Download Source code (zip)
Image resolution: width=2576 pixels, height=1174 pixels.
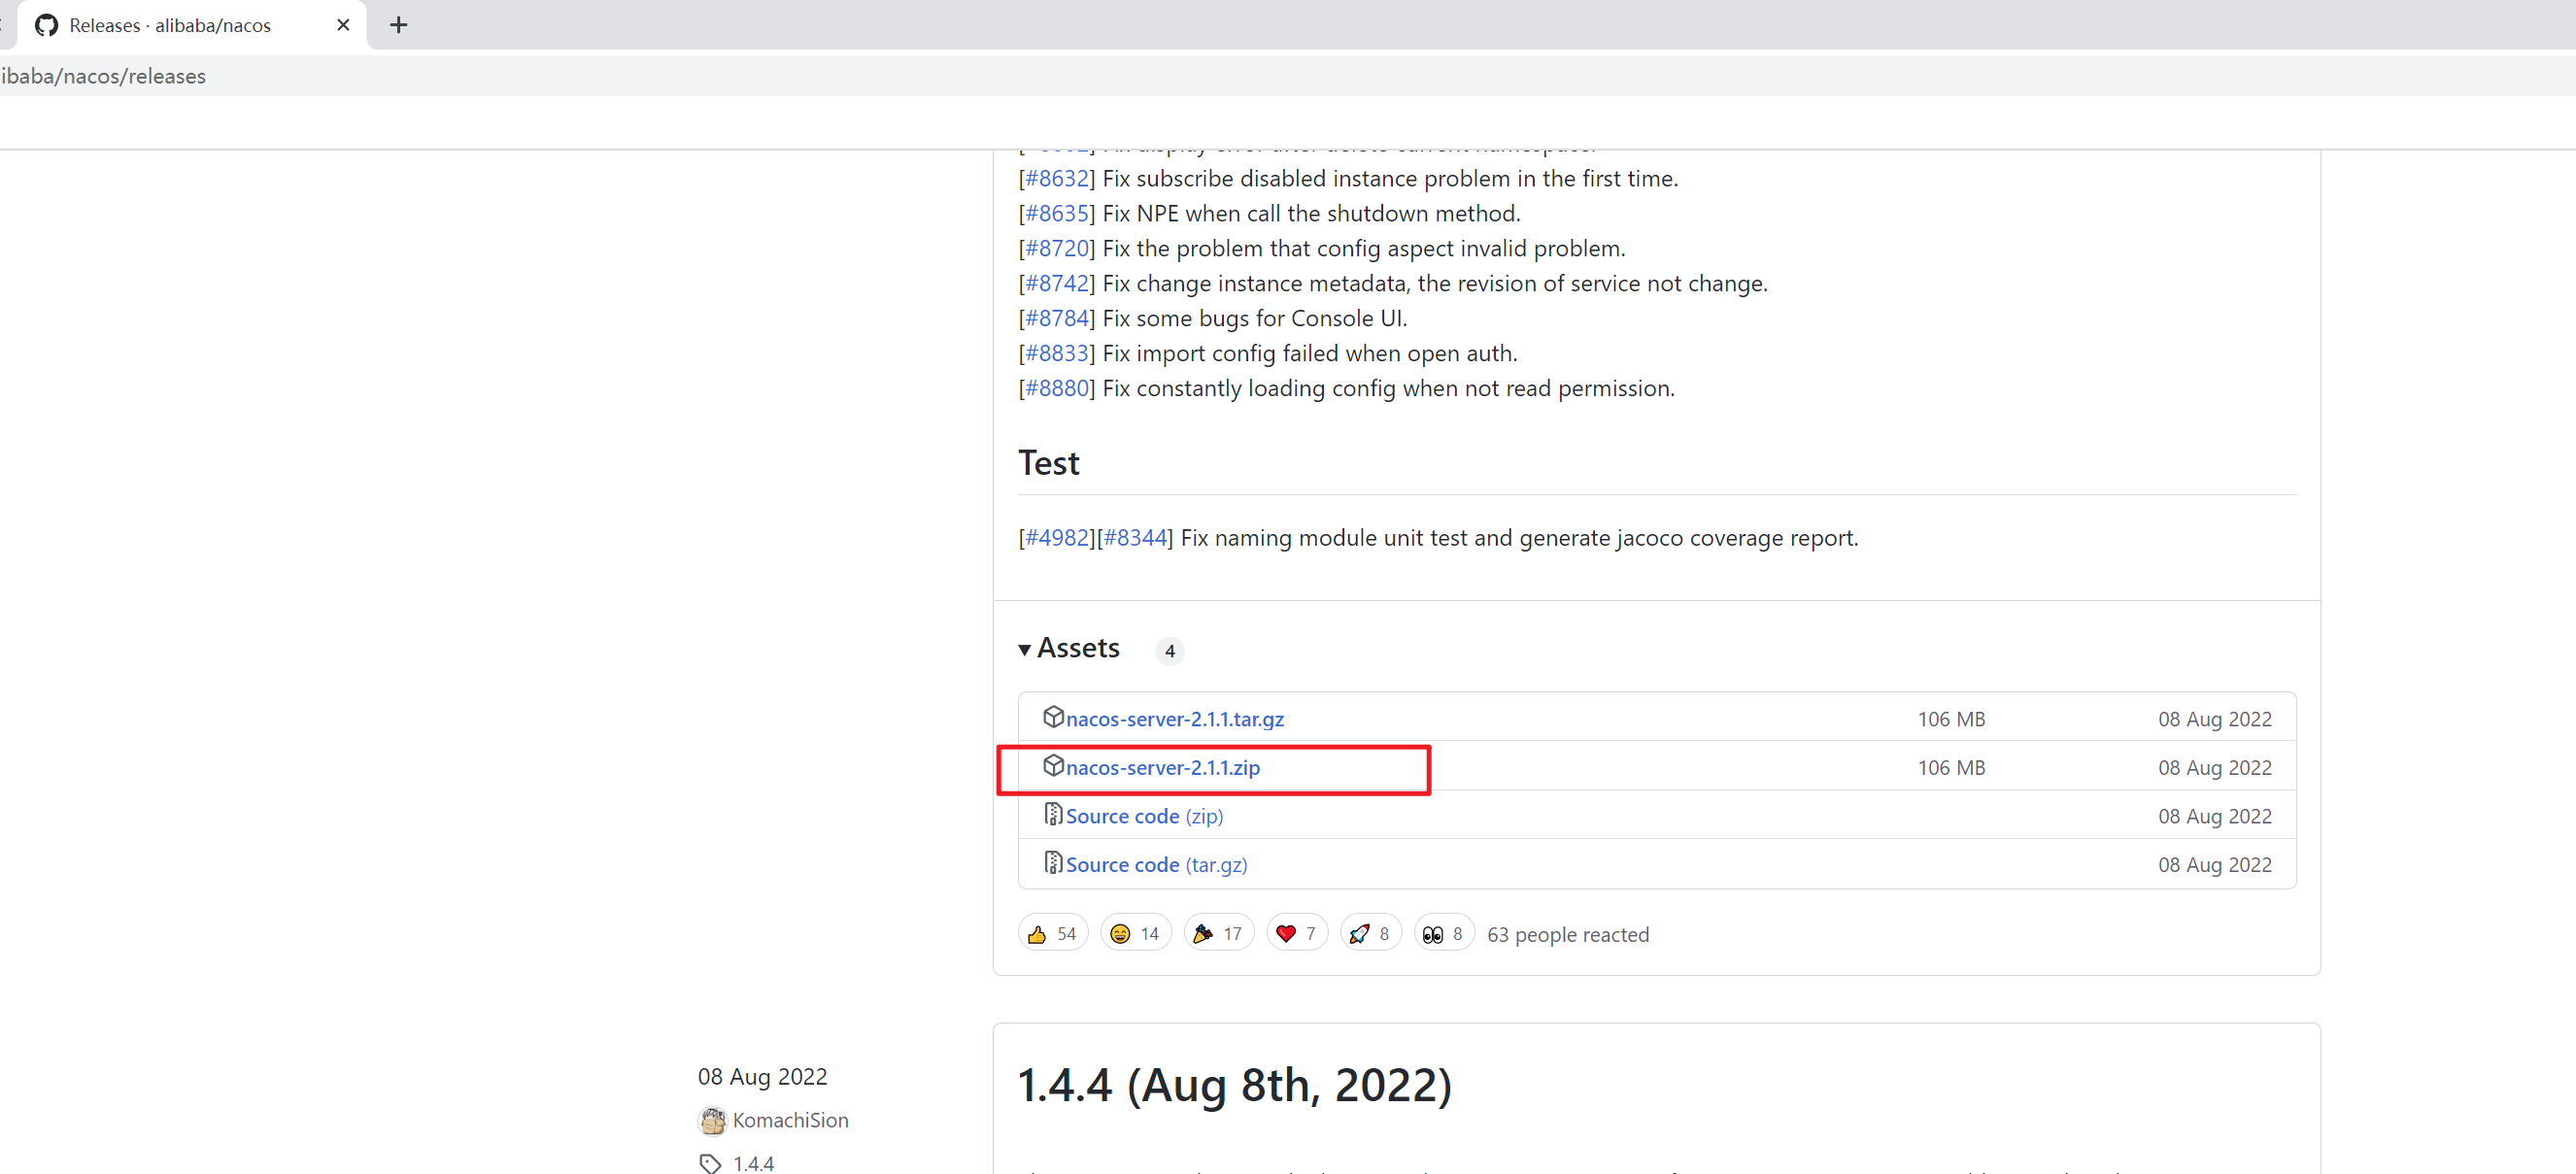click(x=1144, y=816)
